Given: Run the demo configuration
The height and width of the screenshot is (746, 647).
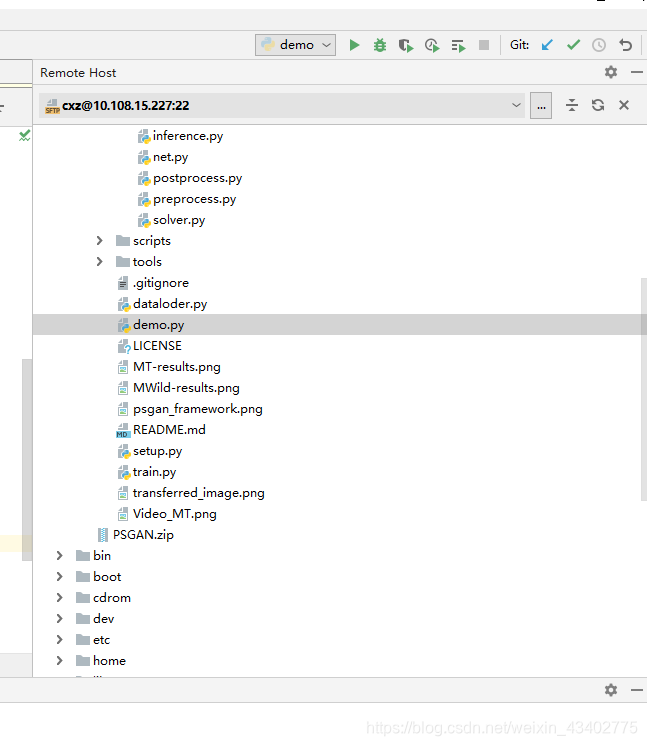Looking at the screenshot, I should tap(354, 45).
